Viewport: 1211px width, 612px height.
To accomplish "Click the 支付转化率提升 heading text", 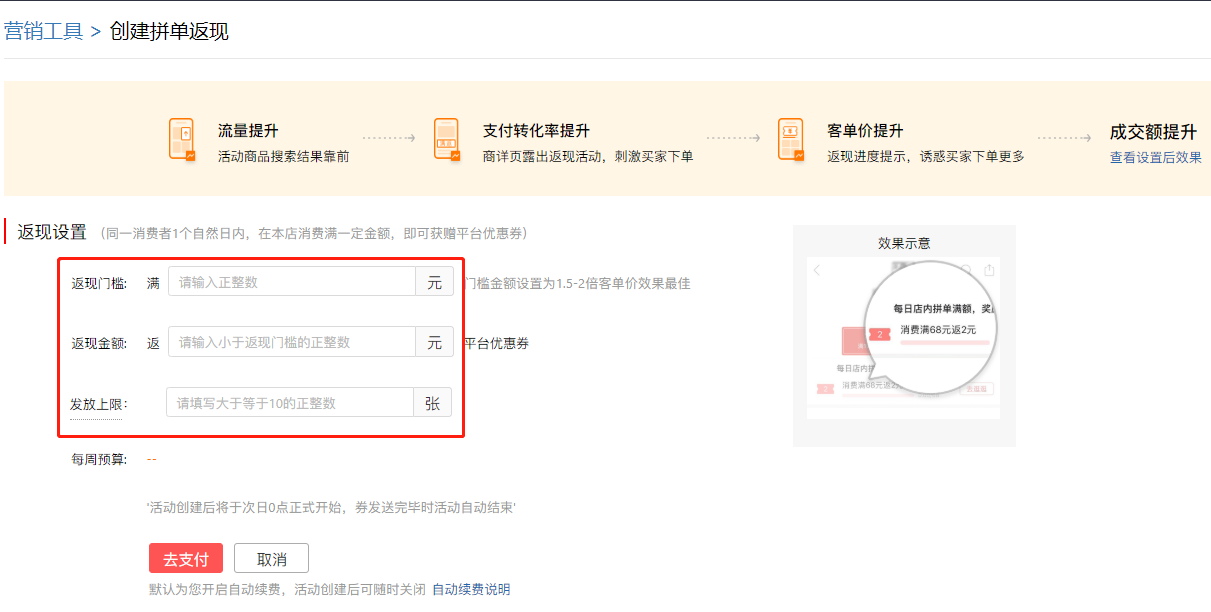I will (x=536, y=131).
